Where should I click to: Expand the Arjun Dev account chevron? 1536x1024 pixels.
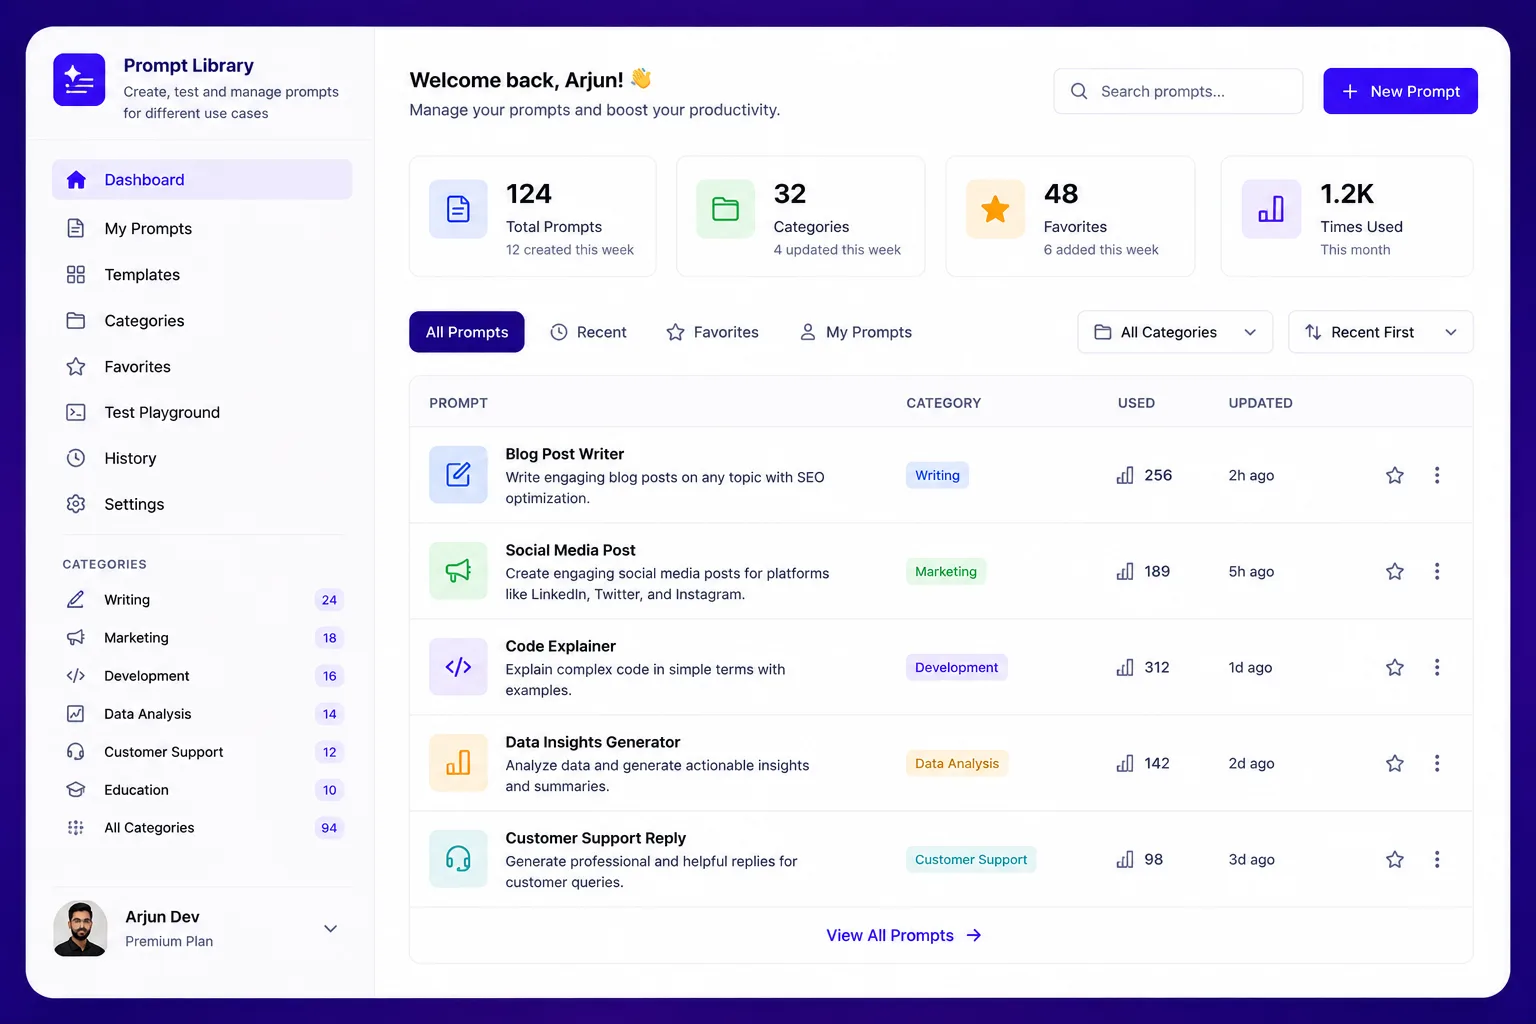[330, 929]
